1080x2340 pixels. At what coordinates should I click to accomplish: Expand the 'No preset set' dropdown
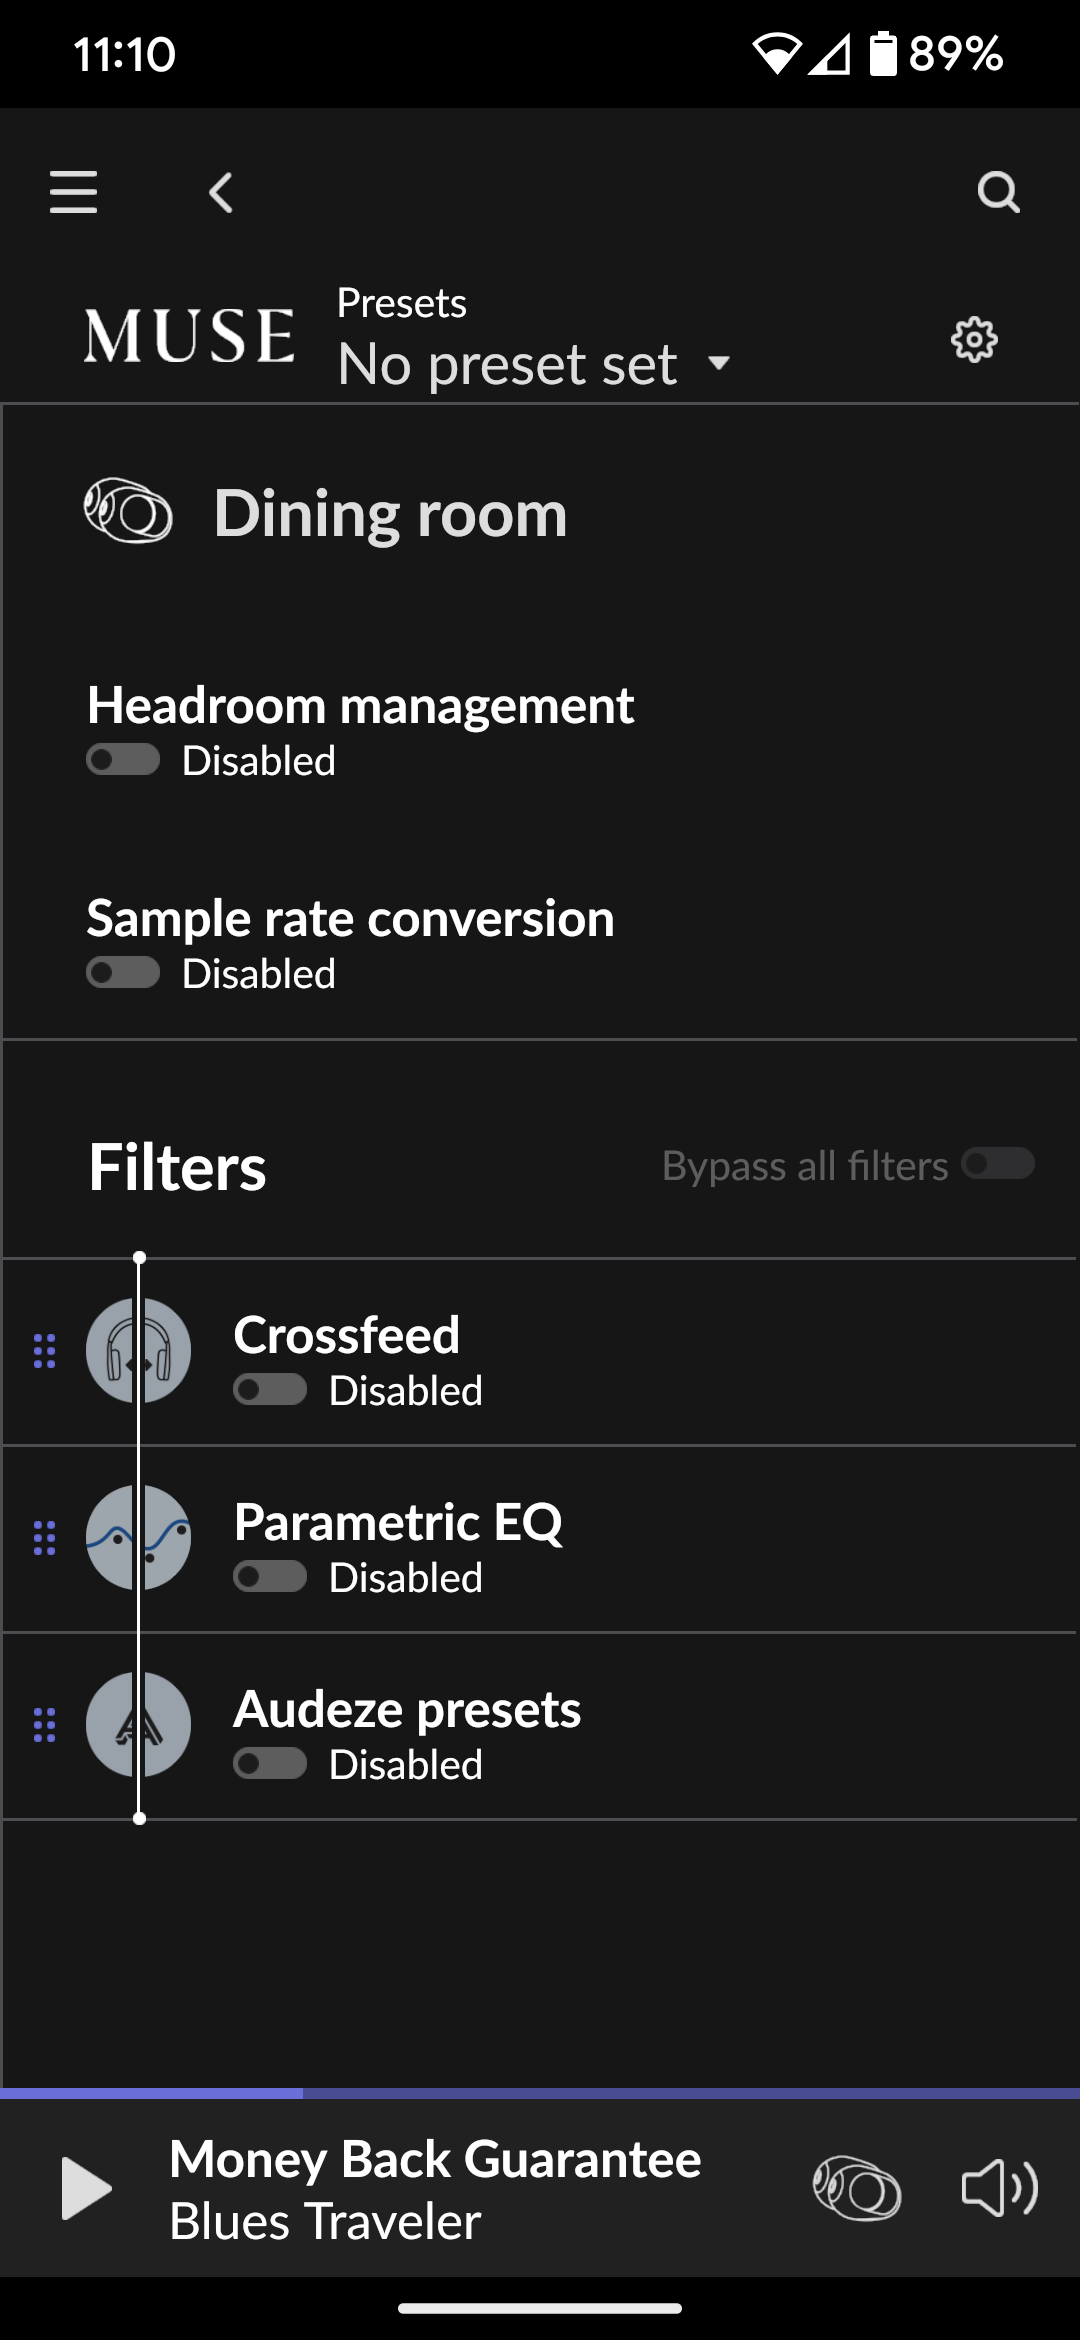pyautogui.click(x=534, y=364)
